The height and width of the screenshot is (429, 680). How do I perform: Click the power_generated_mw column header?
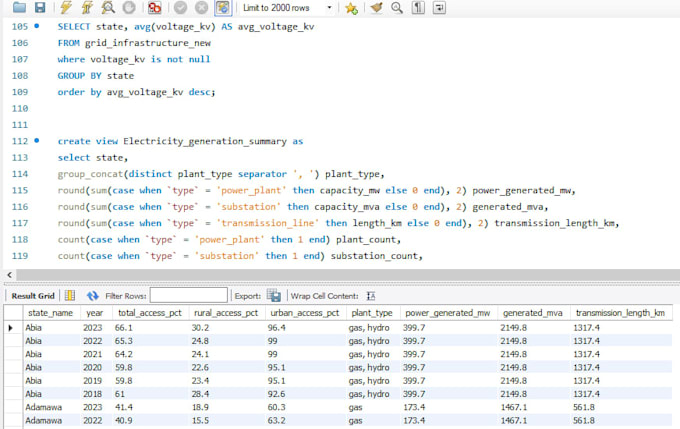(448, 313)
